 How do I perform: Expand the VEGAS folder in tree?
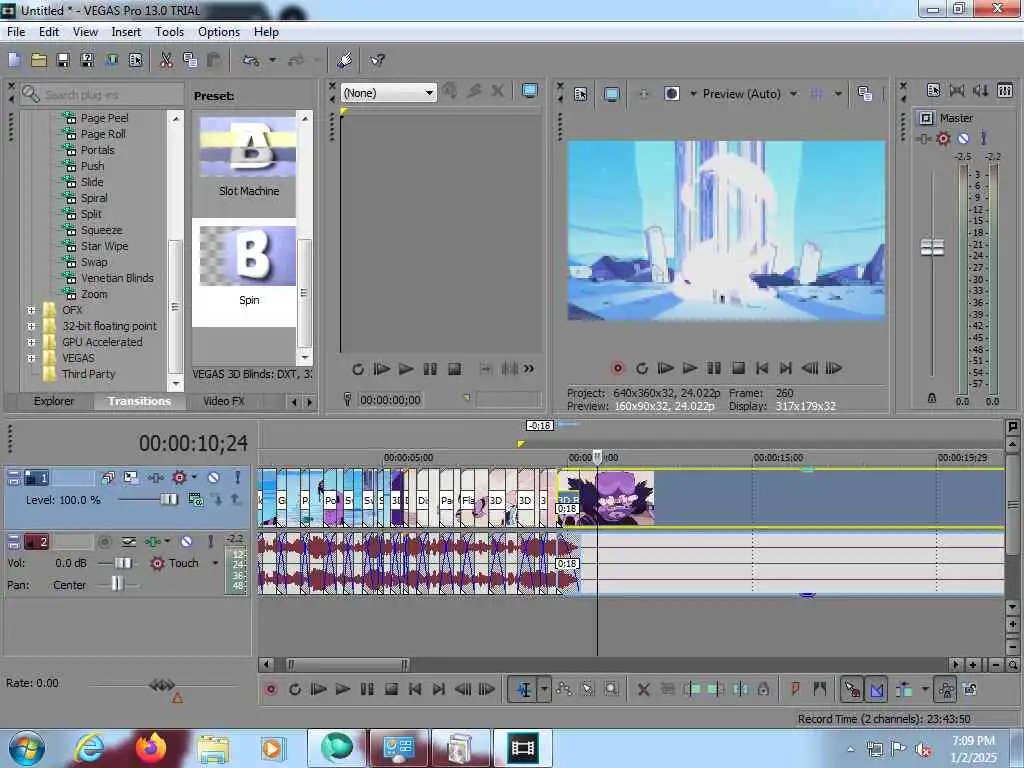(31, 358)
